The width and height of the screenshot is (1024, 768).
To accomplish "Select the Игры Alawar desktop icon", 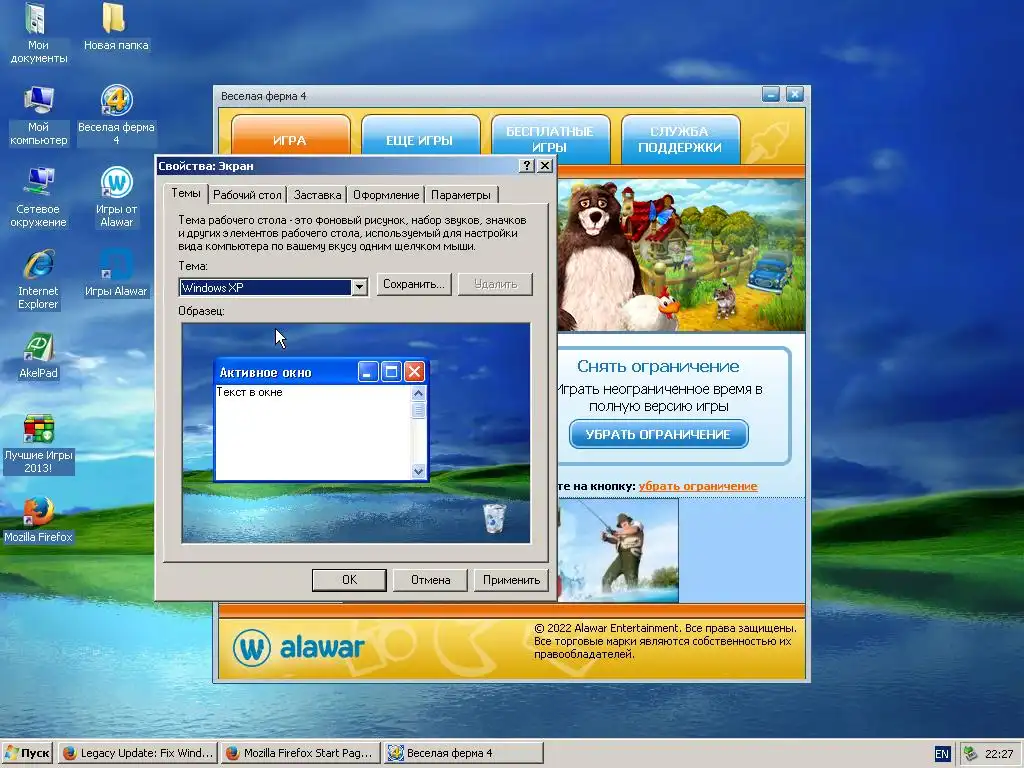I will pyautogui.click(x=116, y=273).
